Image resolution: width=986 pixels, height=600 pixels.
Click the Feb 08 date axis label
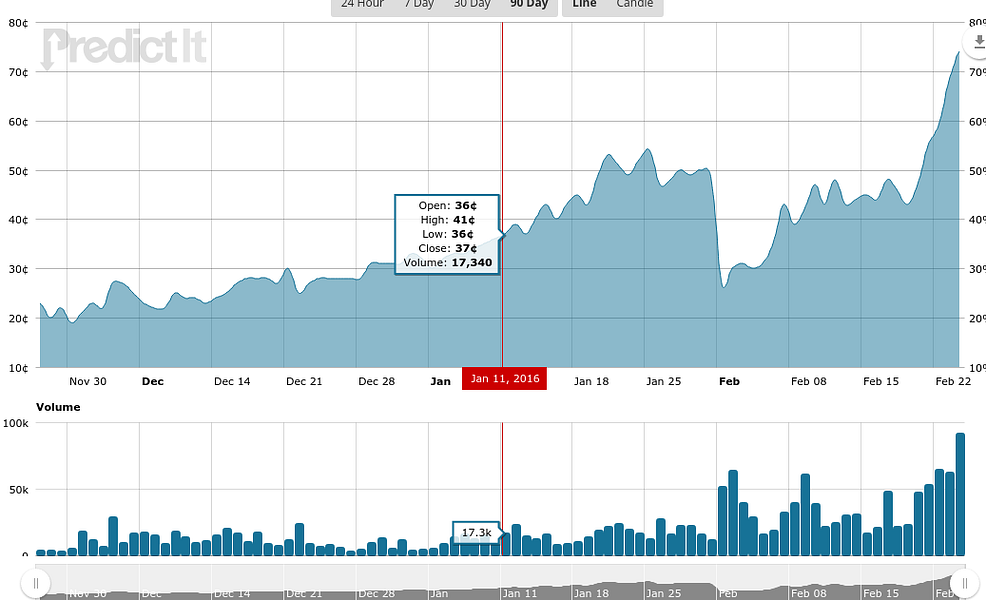[808, 381]
